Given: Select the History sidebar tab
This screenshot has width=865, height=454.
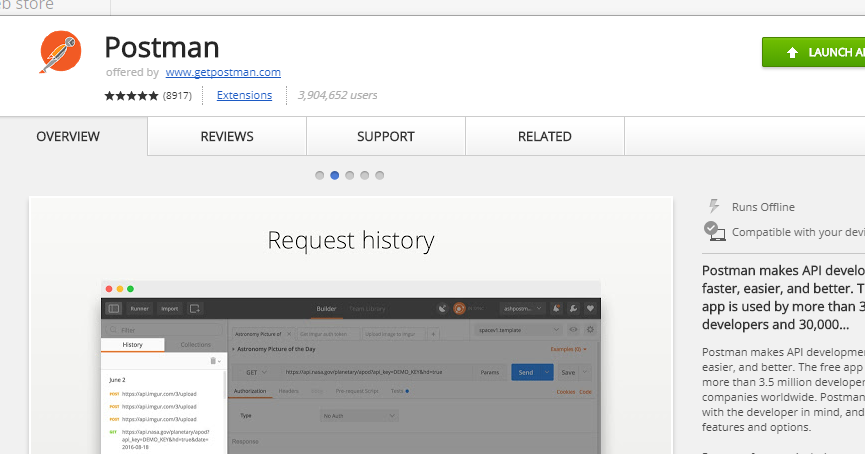Looking at the screenshot, I should point(132,345).
